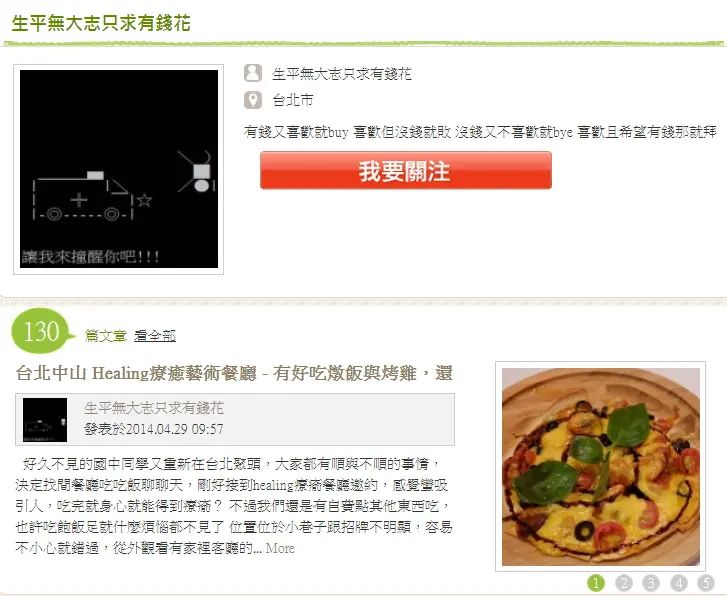
Task: Click 台北市 location text
Action: pos(293,100)
